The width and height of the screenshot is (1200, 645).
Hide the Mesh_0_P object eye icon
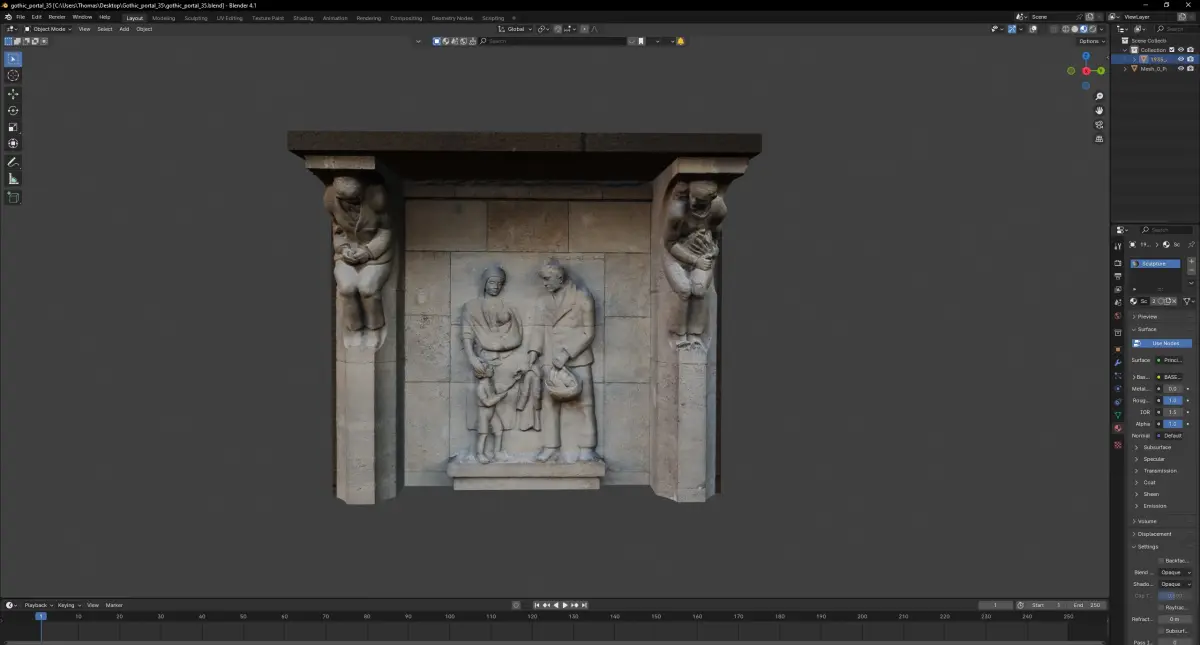point(1181,69)
